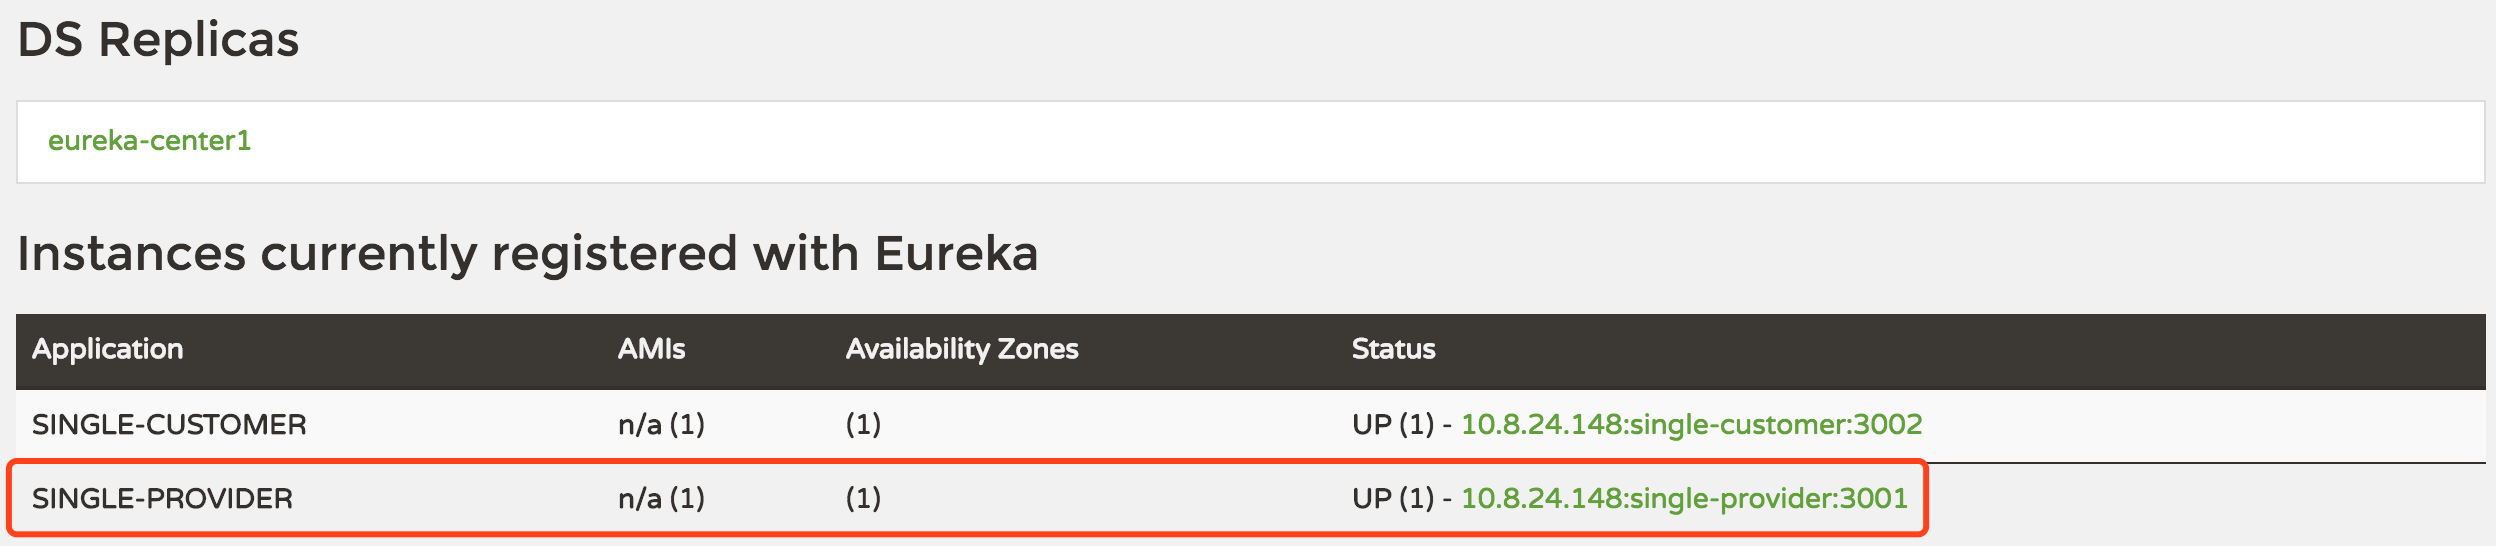Click the AMIs column header
Viewport: 2496px width, 546px height.
(651, 349)
